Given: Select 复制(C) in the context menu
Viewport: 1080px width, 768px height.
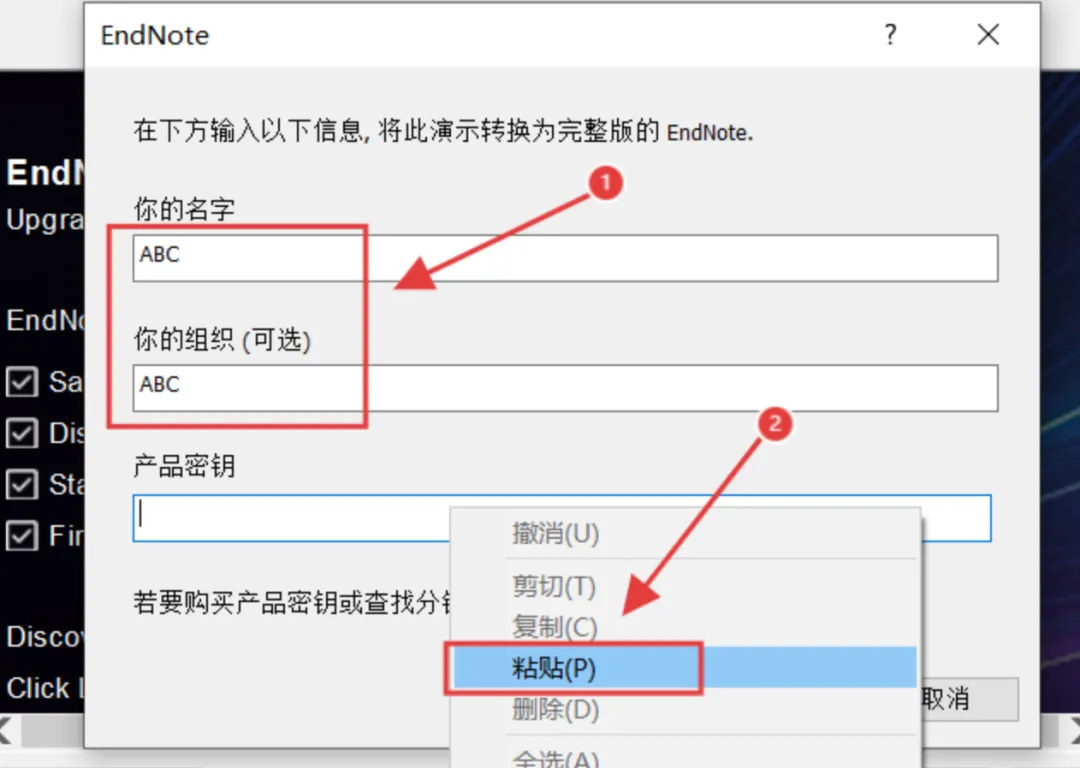Looking at the screenshot, I should [x=685, y=627].
